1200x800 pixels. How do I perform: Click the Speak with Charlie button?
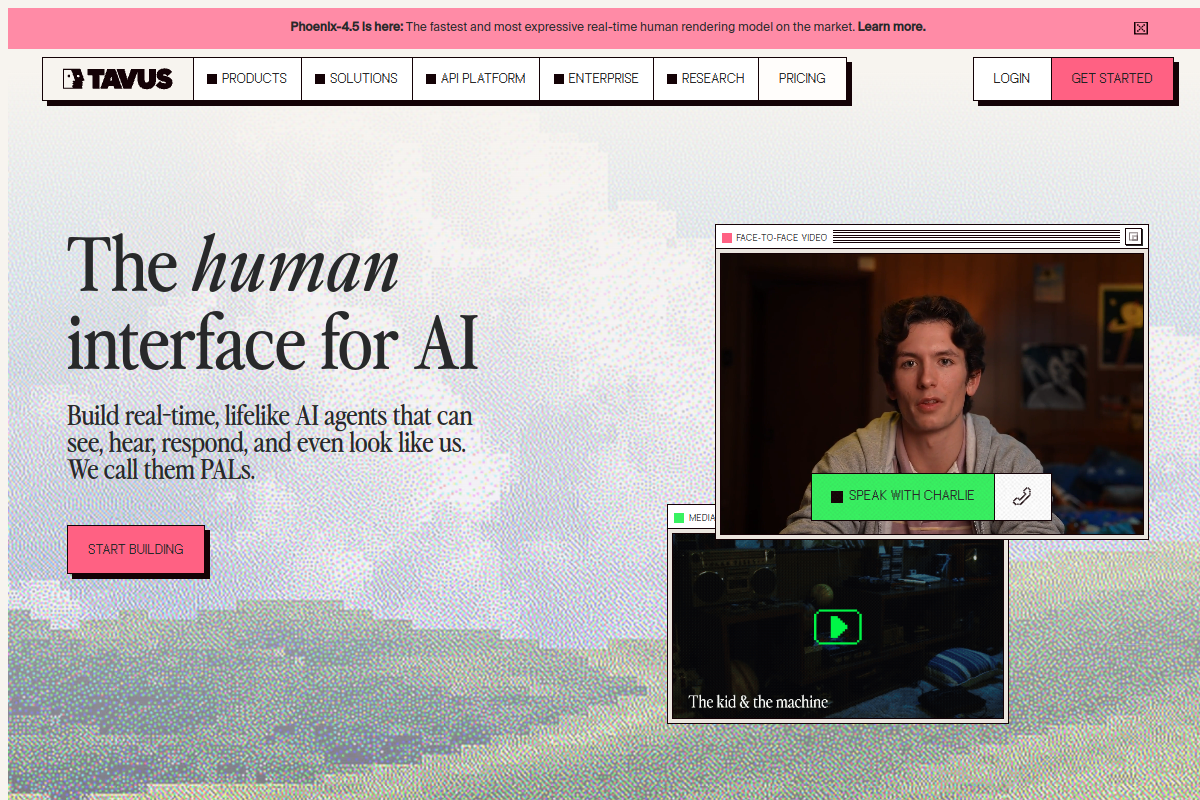click(x=902, y=496)
